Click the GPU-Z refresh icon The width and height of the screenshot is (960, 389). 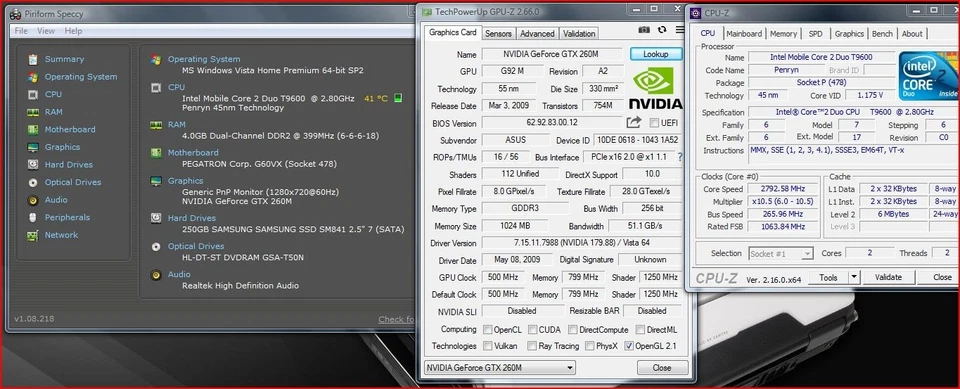click(x=662, y=29)
